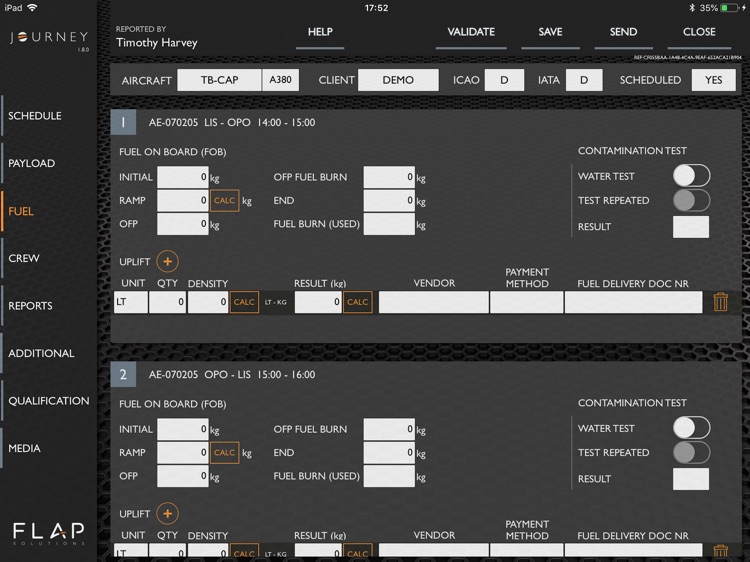
Task: Switch to the Qualification section
Action: coord(49,401)
